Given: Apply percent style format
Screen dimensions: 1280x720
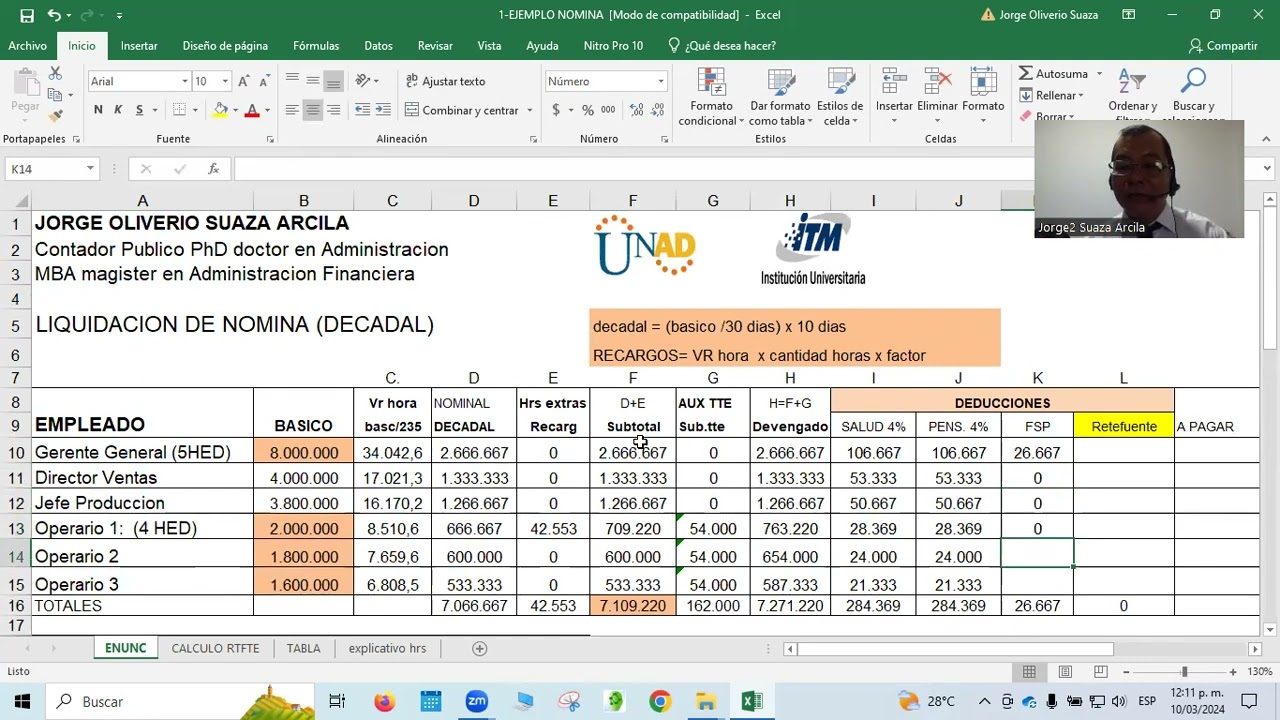Looking at the screenshot, I should pos(588,110).
